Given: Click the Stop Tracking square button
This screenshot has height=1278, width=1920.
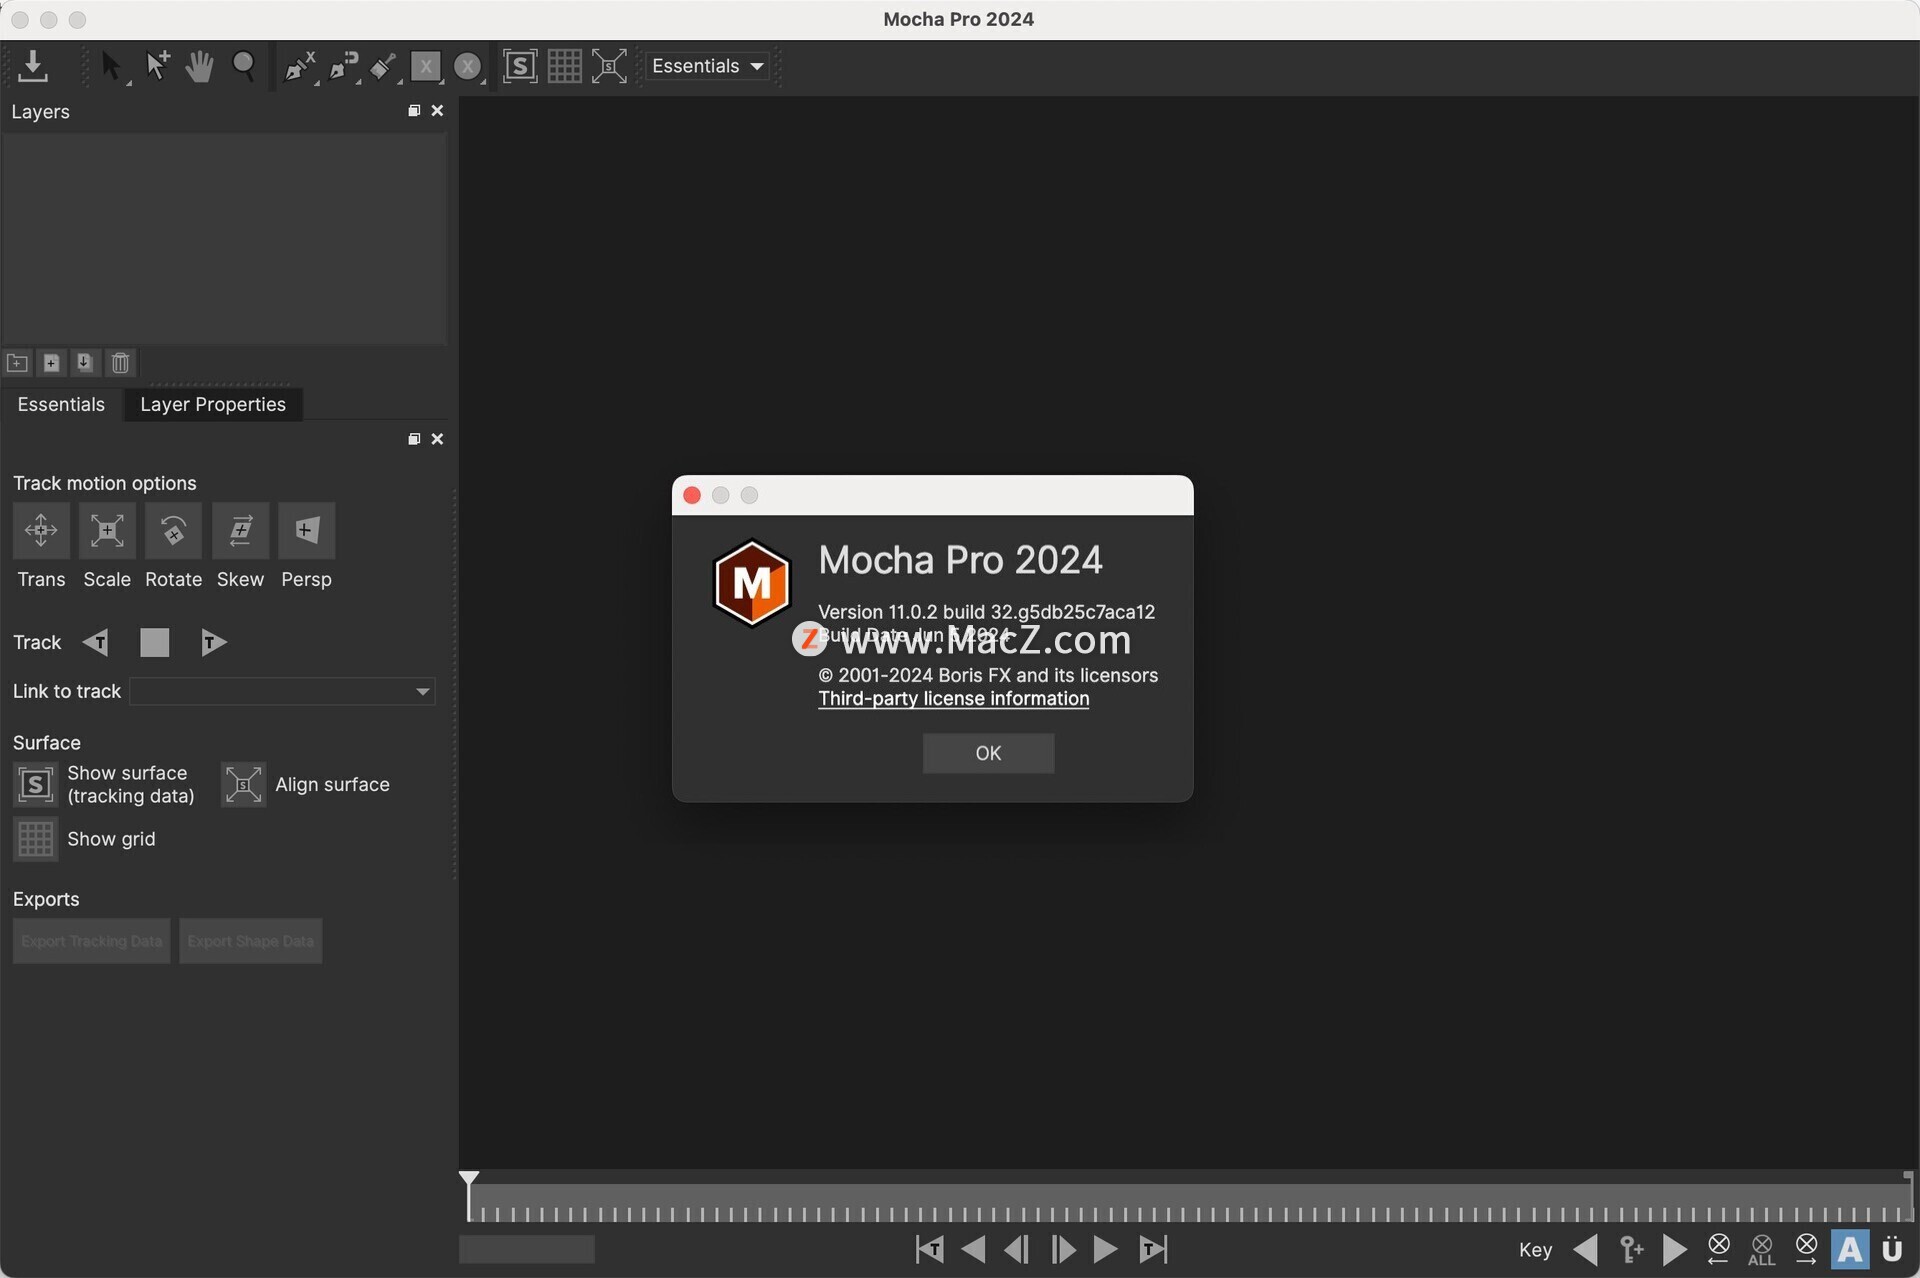Looking at the screenshot, I should point(154,642).
